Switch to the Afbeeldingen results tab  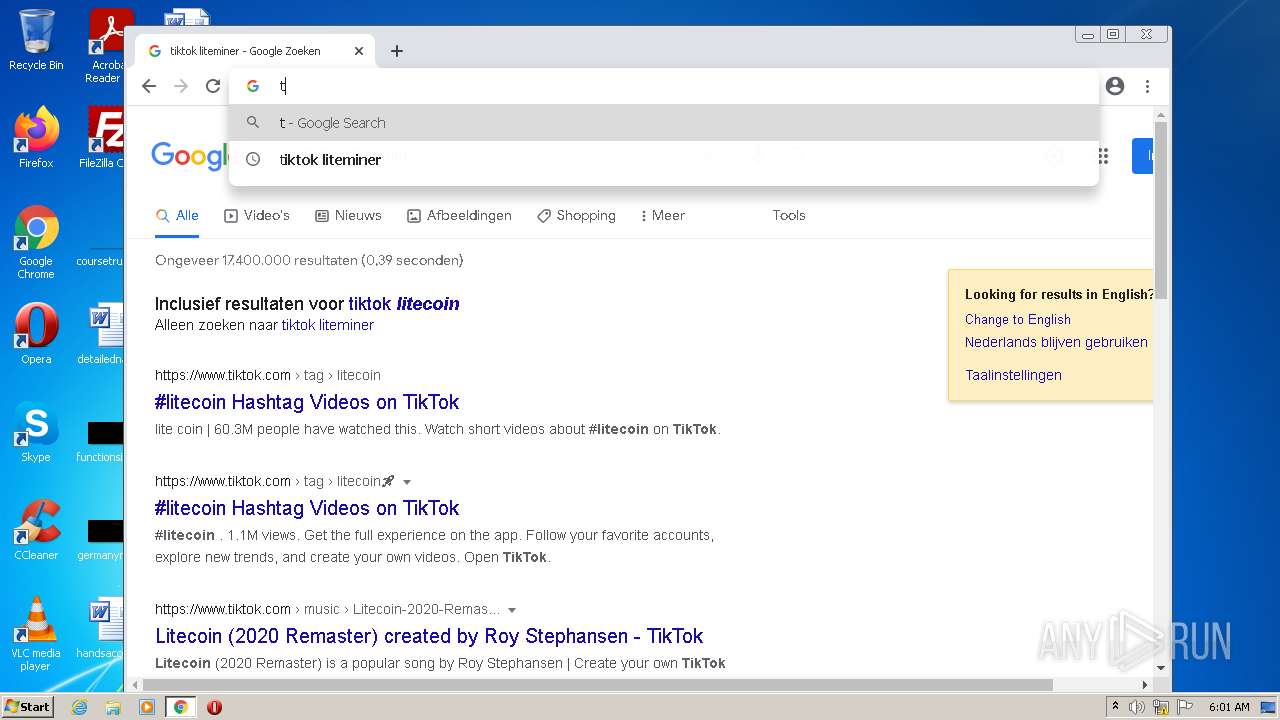click(459, 215)
